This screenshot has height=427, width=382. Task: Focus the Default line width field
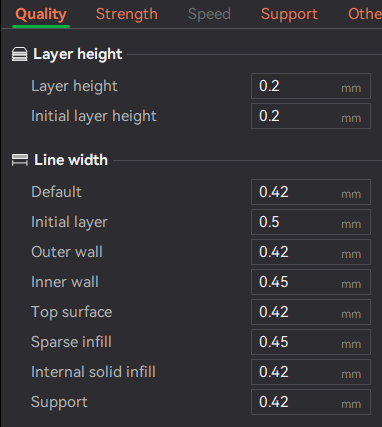(311, 192)
